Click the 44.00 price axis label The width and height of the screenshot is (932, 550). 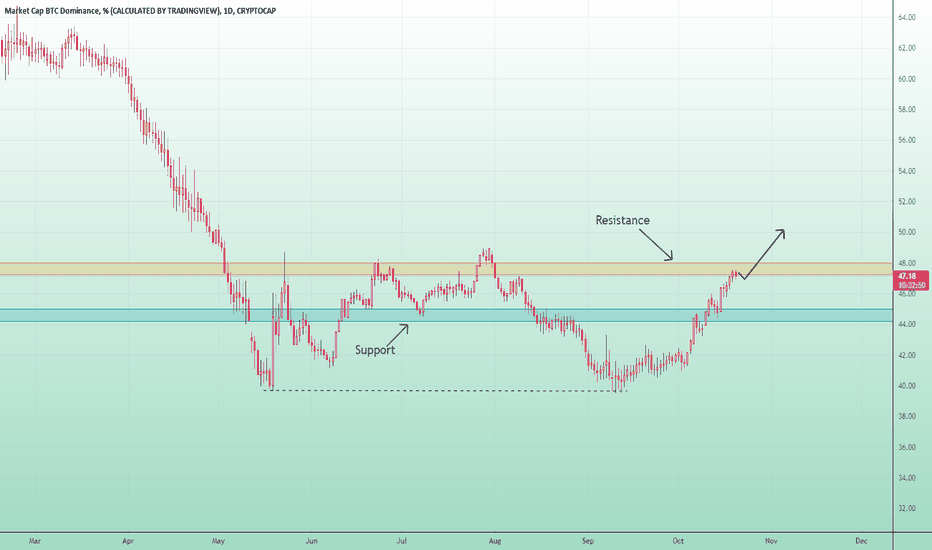click(x=906, y=324)
